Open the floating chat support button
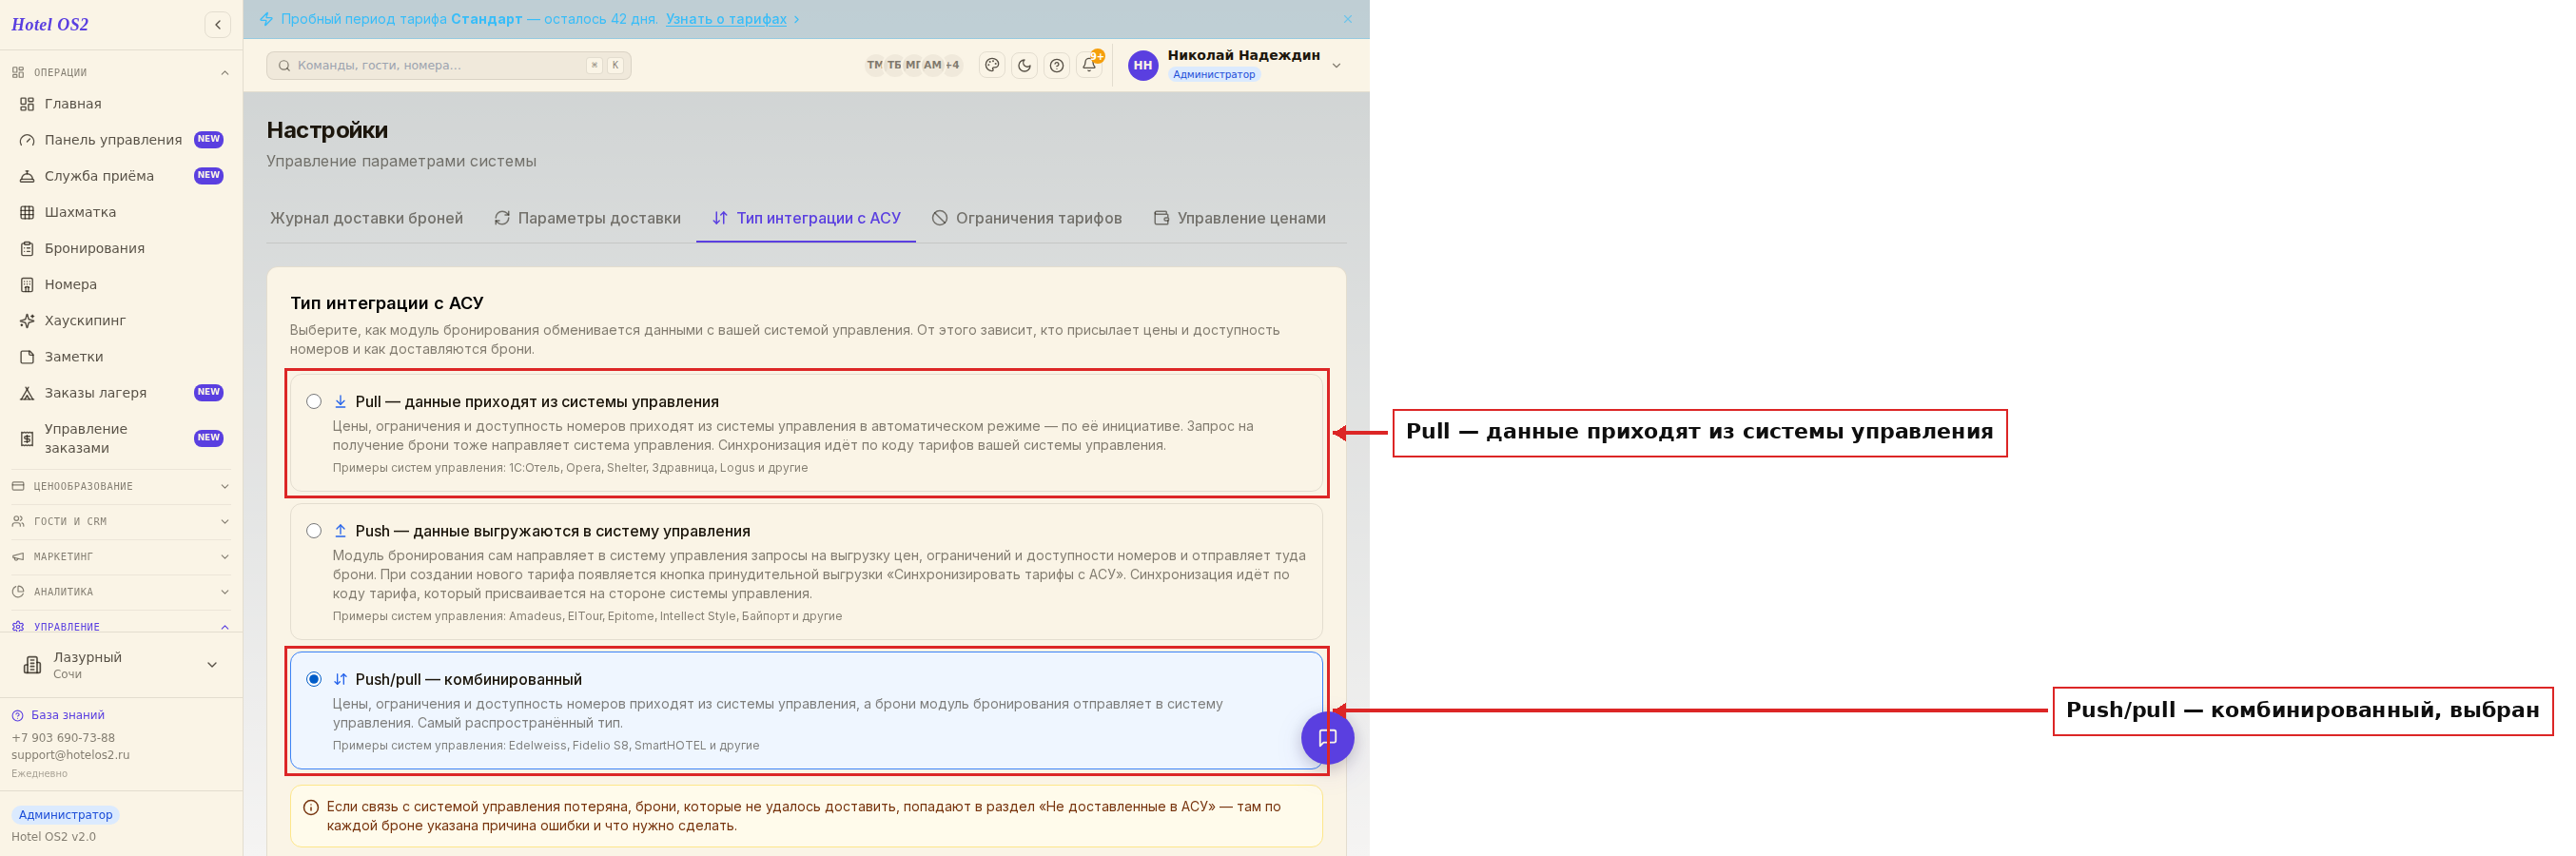This screenshot has width=2576, height=856. click(x=1327, y=738)
